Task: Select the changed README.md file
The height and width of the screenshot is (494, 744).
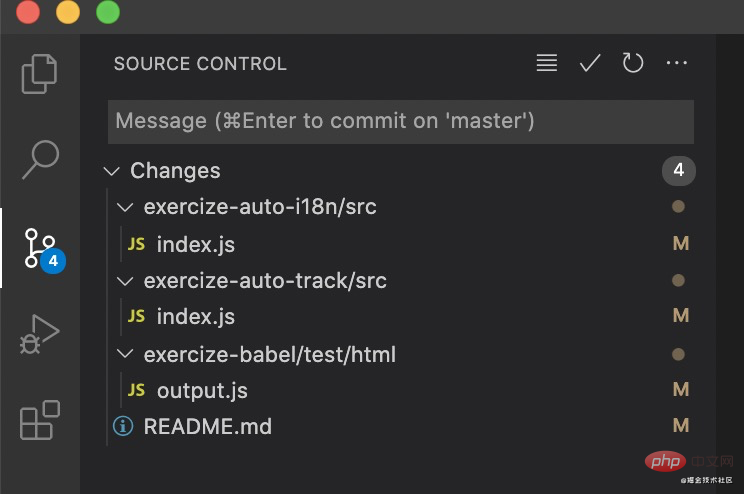Action: pos(208,426)
